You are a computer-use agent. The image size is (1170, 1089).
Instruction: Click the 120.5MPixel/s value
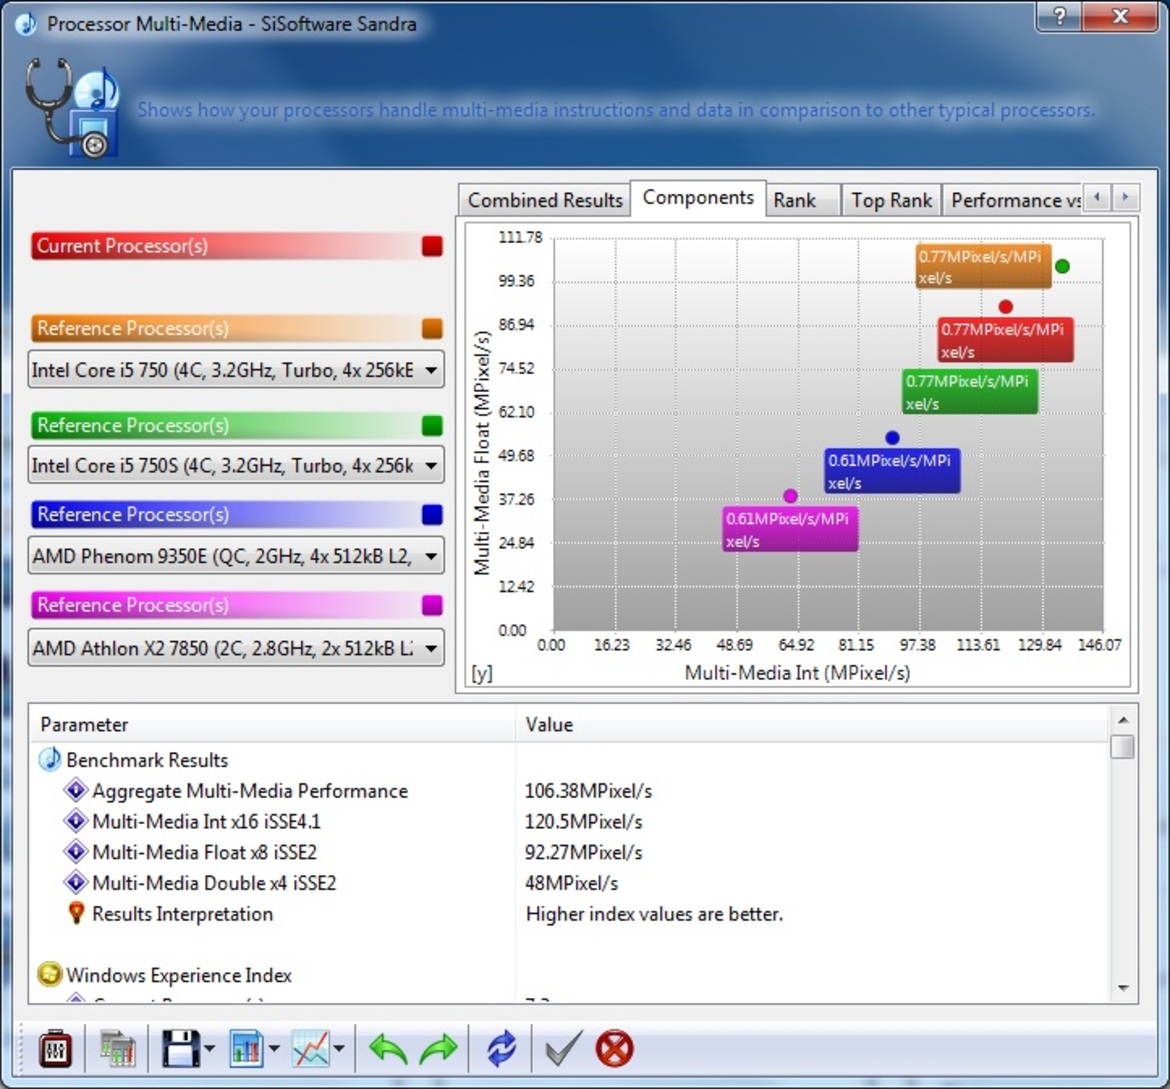click(584, 822)
